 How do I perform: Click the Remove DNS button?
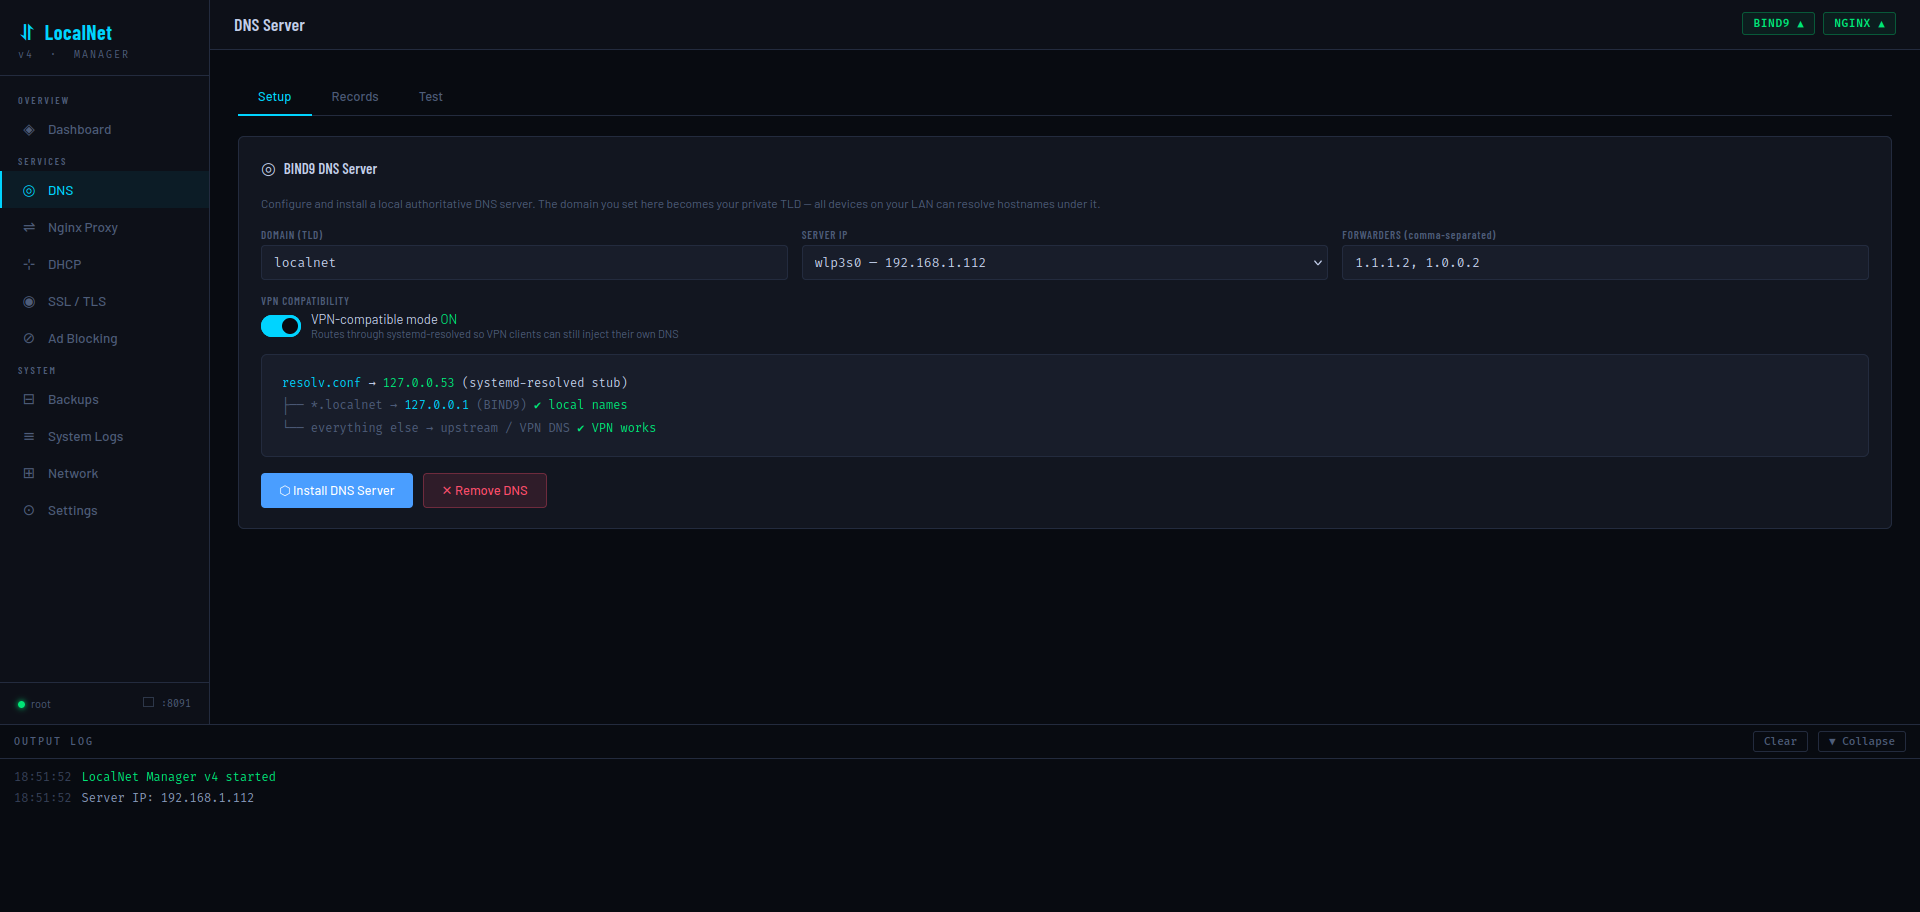tap(485, 491)
